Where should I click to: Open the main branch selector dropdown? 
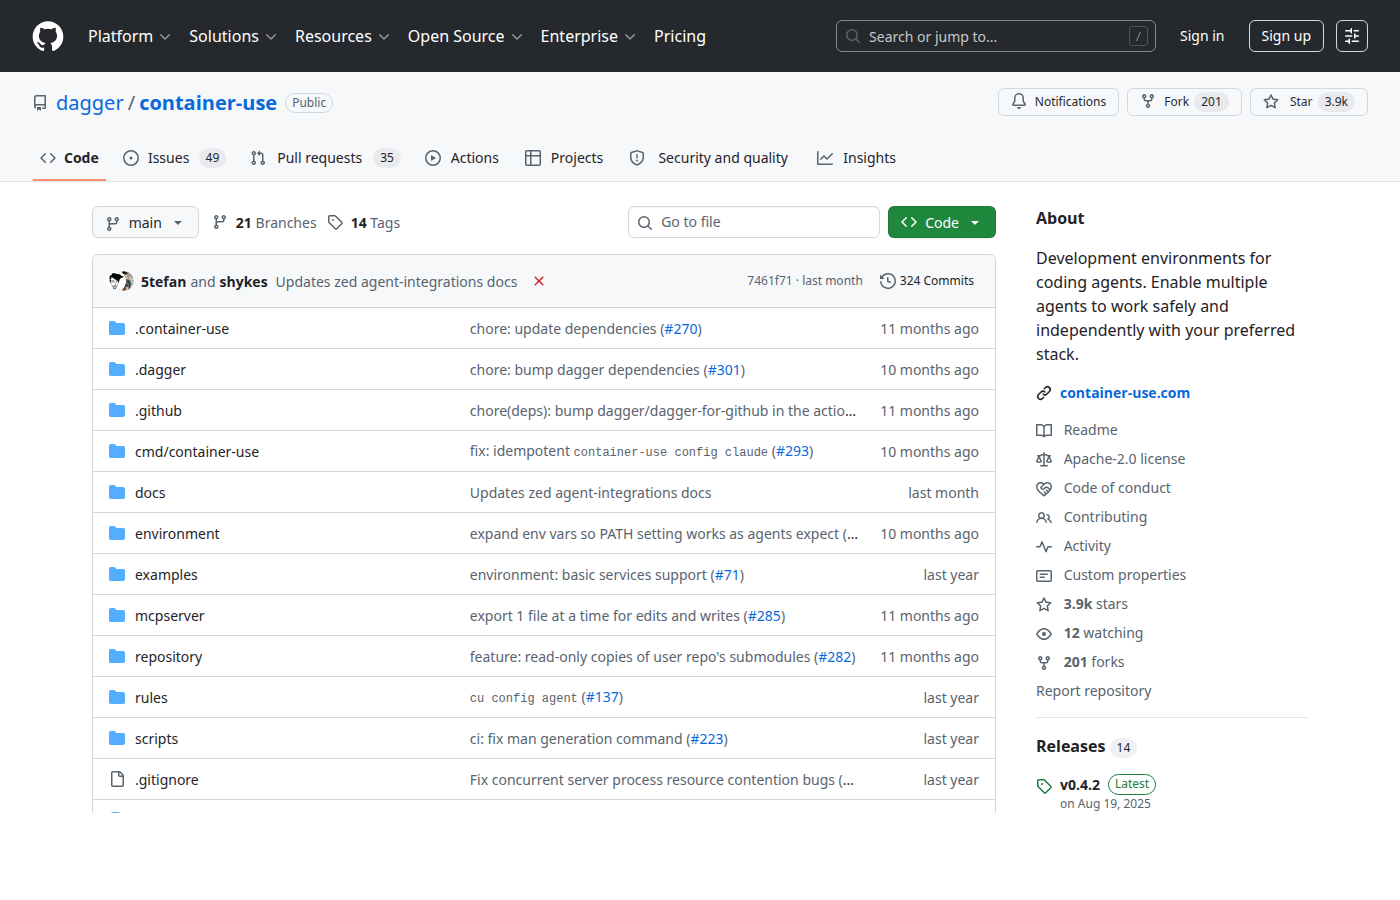click(145, 222)
